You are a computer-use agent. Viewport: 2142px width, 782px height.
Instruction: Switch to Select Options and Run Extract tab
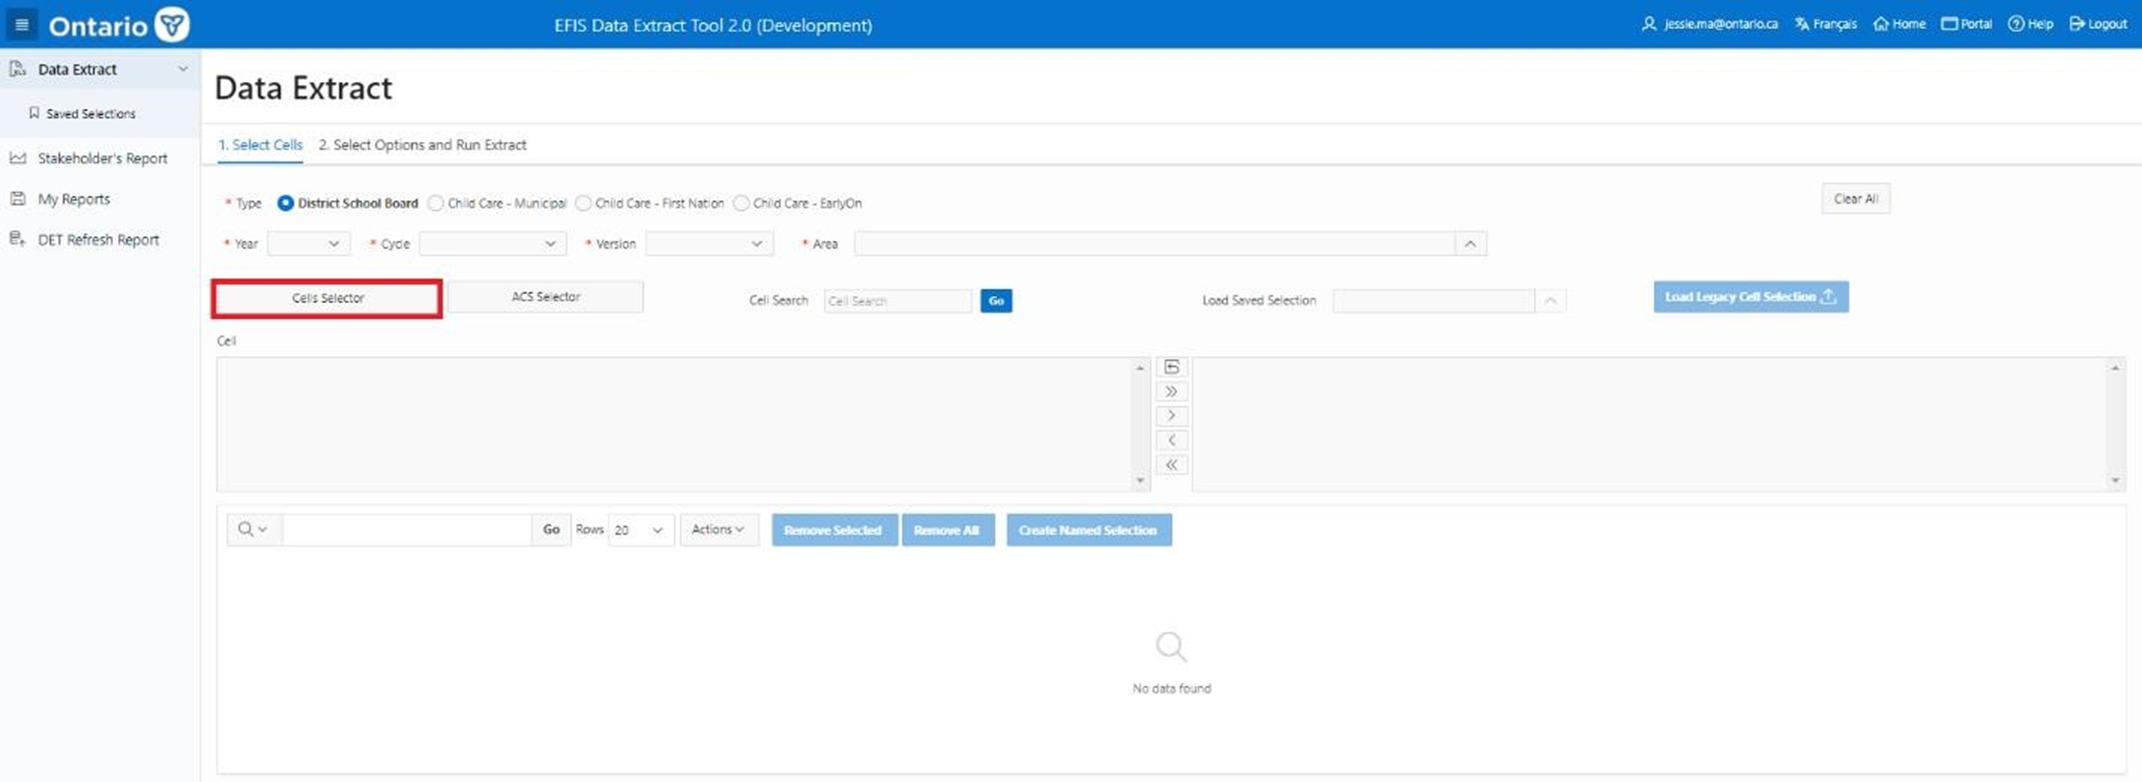click(x=422, y=145)
